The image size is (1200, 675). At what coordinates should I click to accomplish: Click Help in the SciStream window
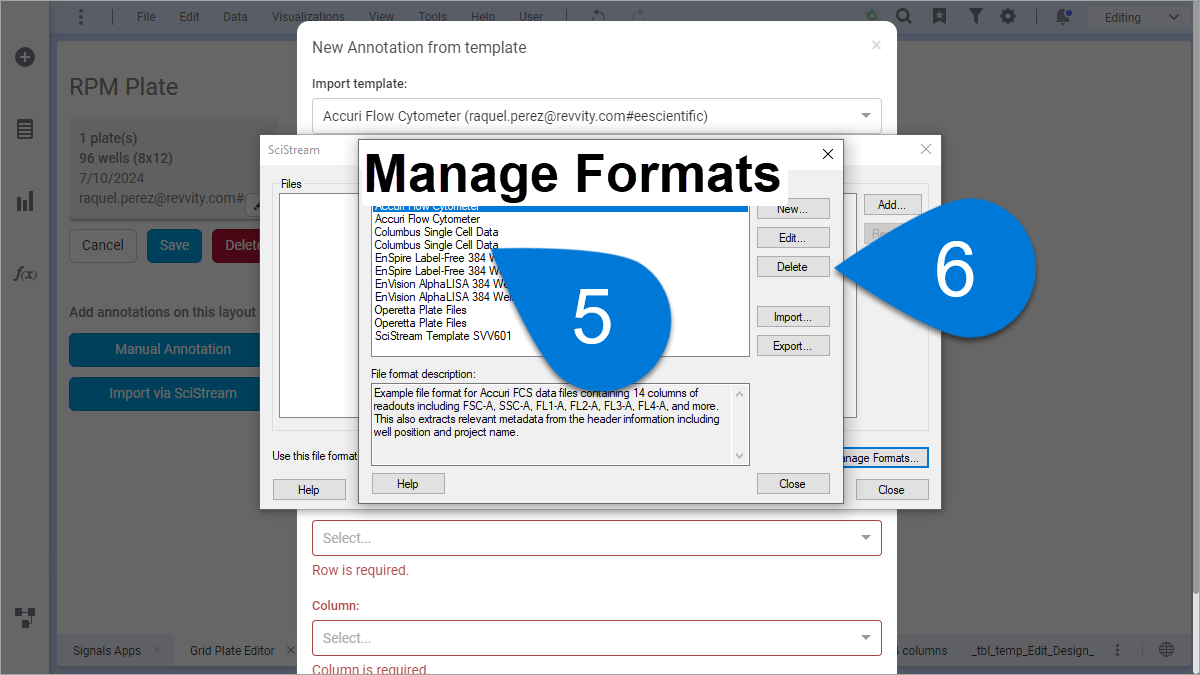309,490
